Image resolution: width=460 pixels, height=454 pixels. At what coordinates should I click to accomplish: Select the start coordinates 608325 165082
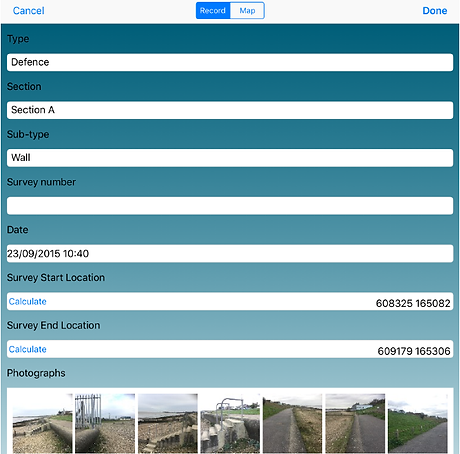coord(413,303)
